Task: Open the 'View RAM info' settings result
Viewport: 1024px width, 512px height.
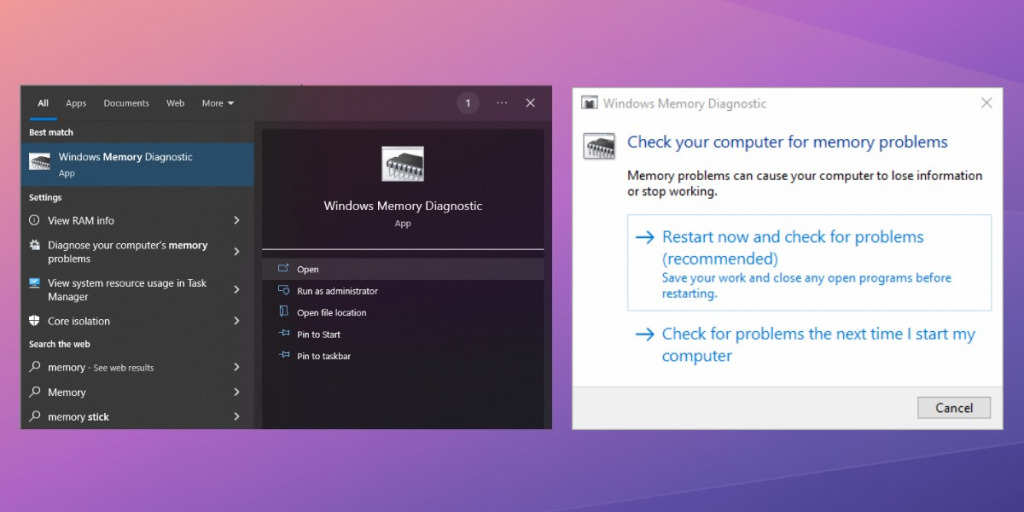Action: point(138,220)
